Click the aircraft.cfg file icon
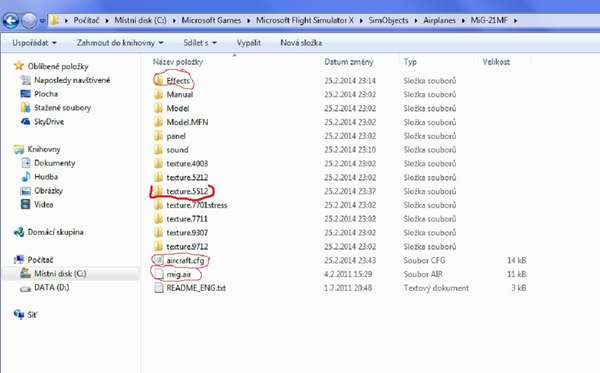The width and height of the screenshot is (600, 373). point(158,260)
